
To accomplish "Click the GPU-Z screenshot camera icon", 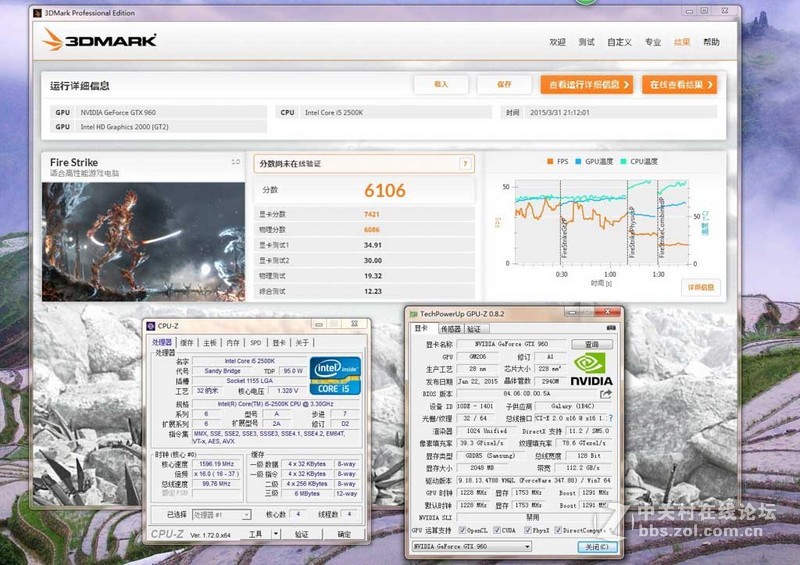I will coord(611,328).
